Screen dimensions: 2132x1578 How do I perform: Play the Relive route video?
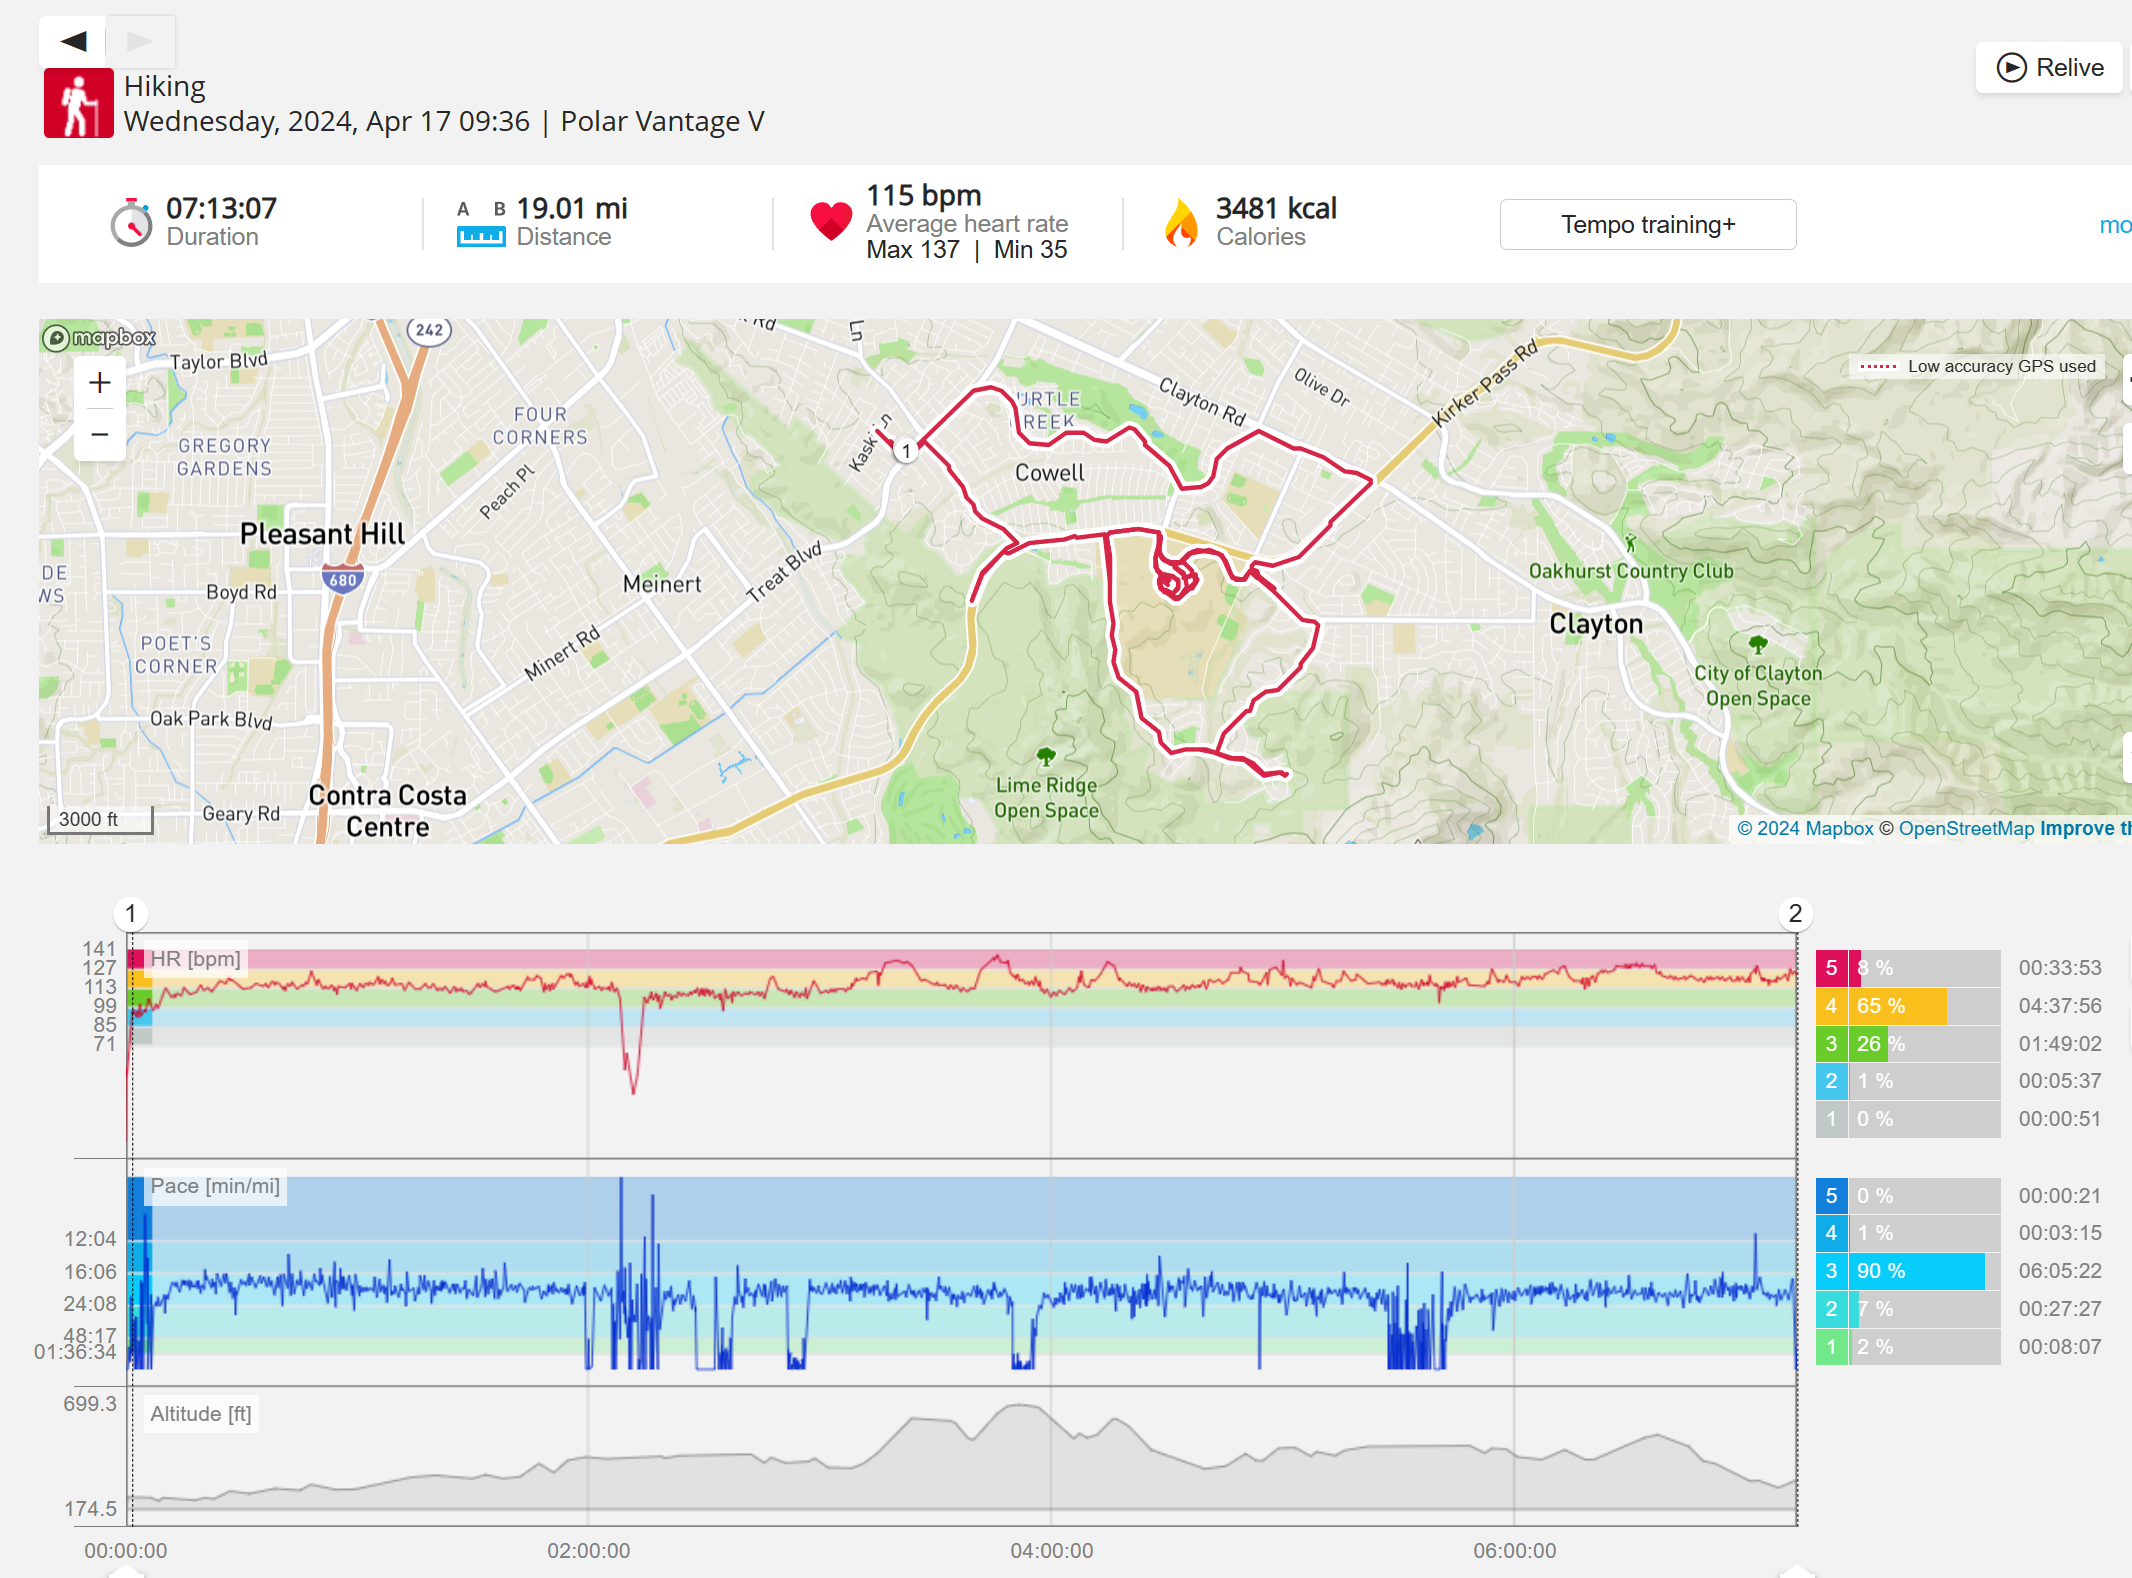point(2049,68)
